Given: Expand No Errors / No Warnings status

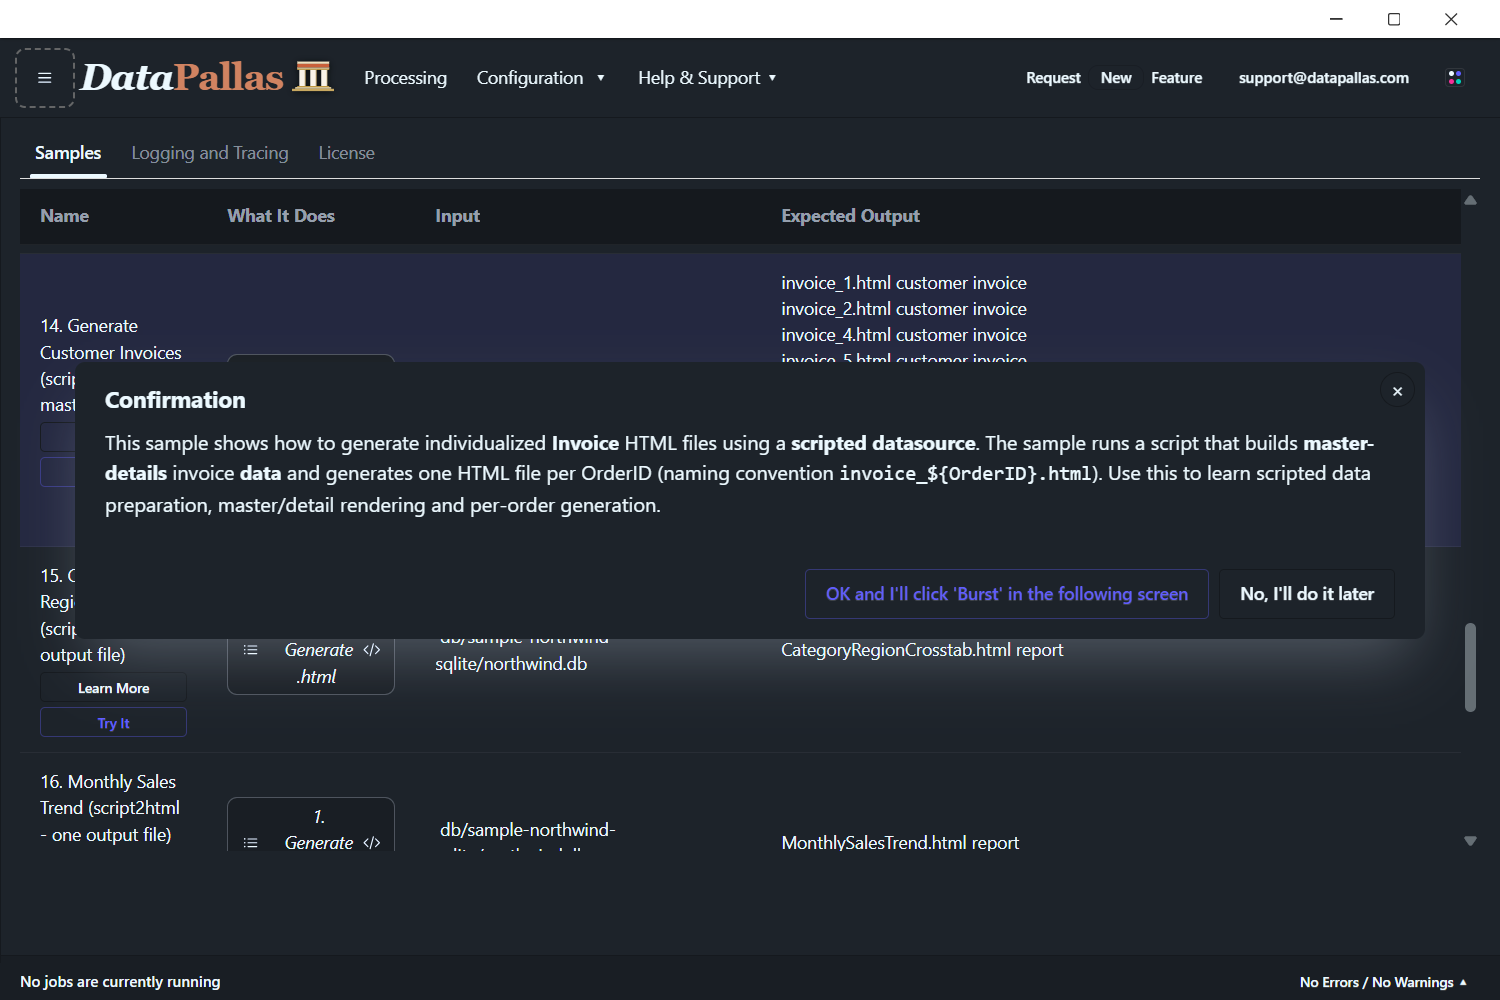Looking at the screenshot, I should click(x=1383, y=982).
